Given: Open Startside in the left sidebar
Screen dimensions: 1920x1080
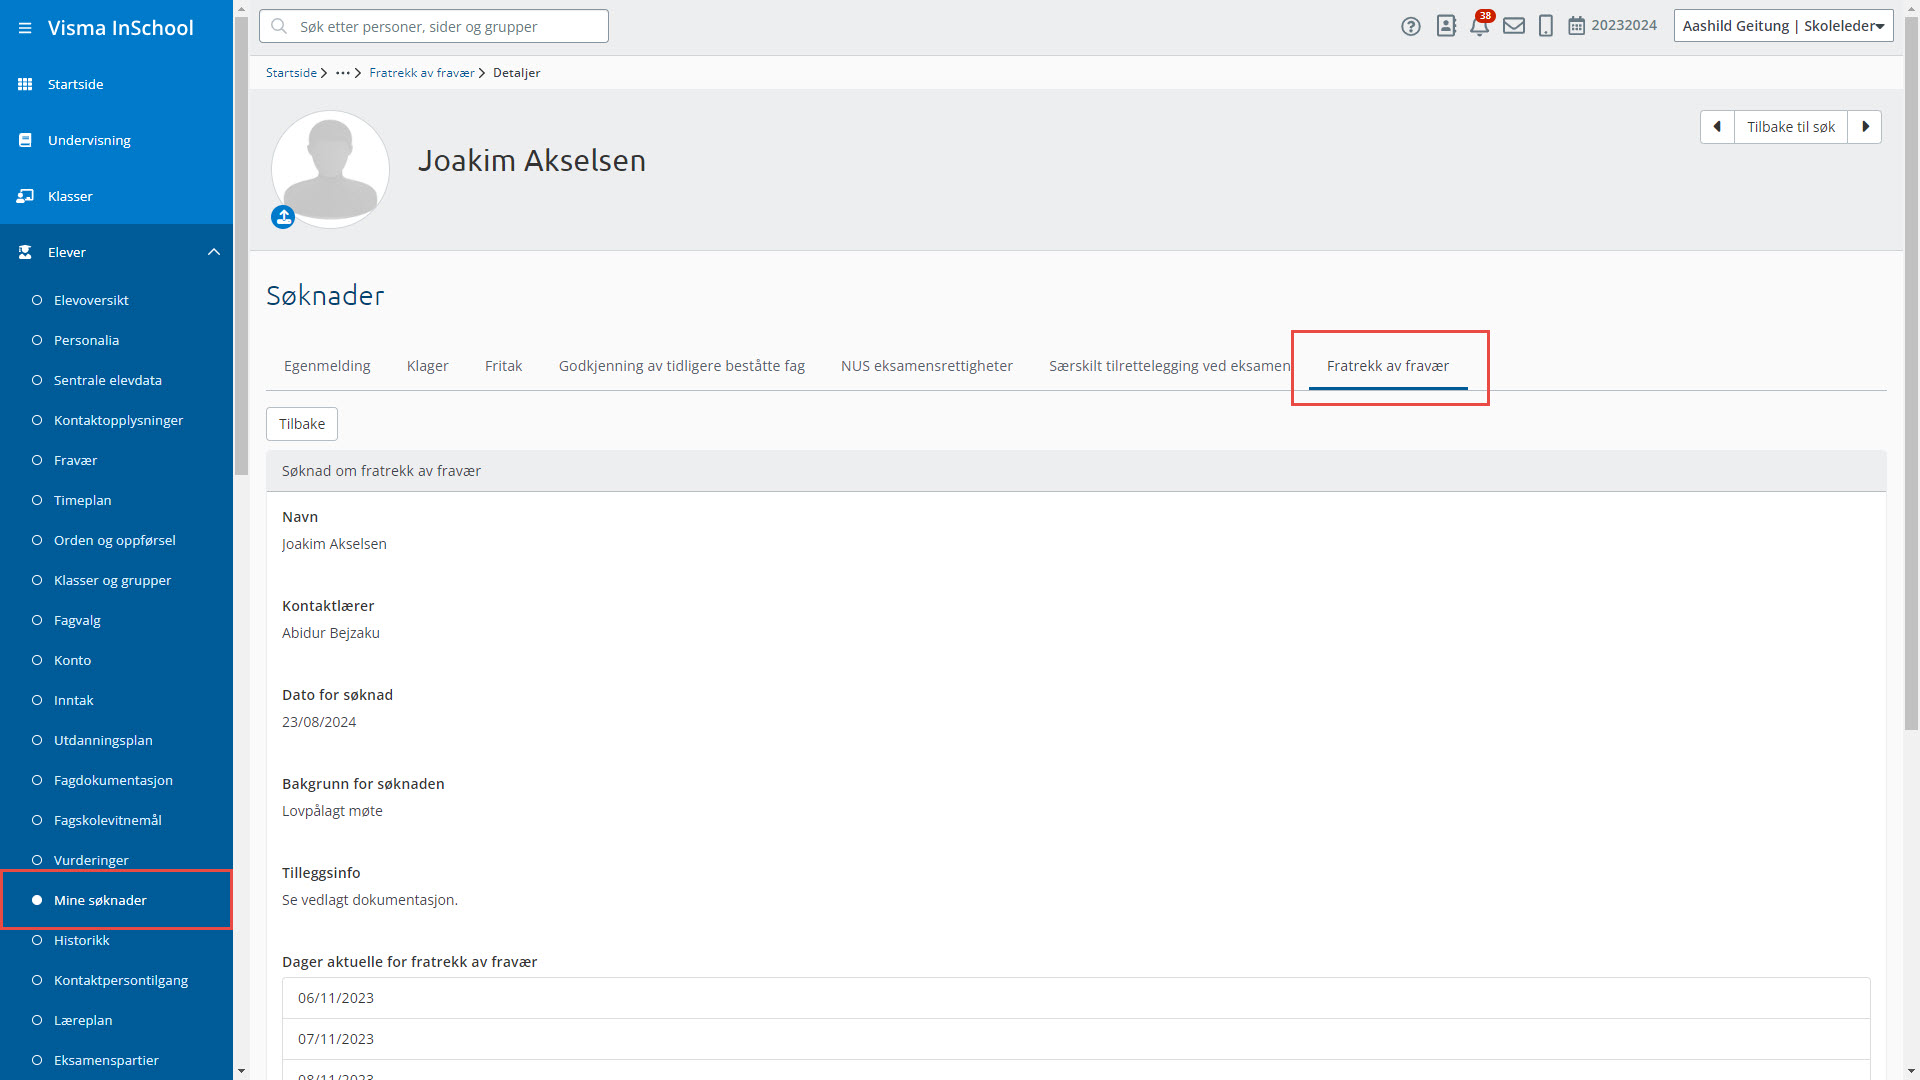Looking at the screenshot, I should [x=75, y=84].
